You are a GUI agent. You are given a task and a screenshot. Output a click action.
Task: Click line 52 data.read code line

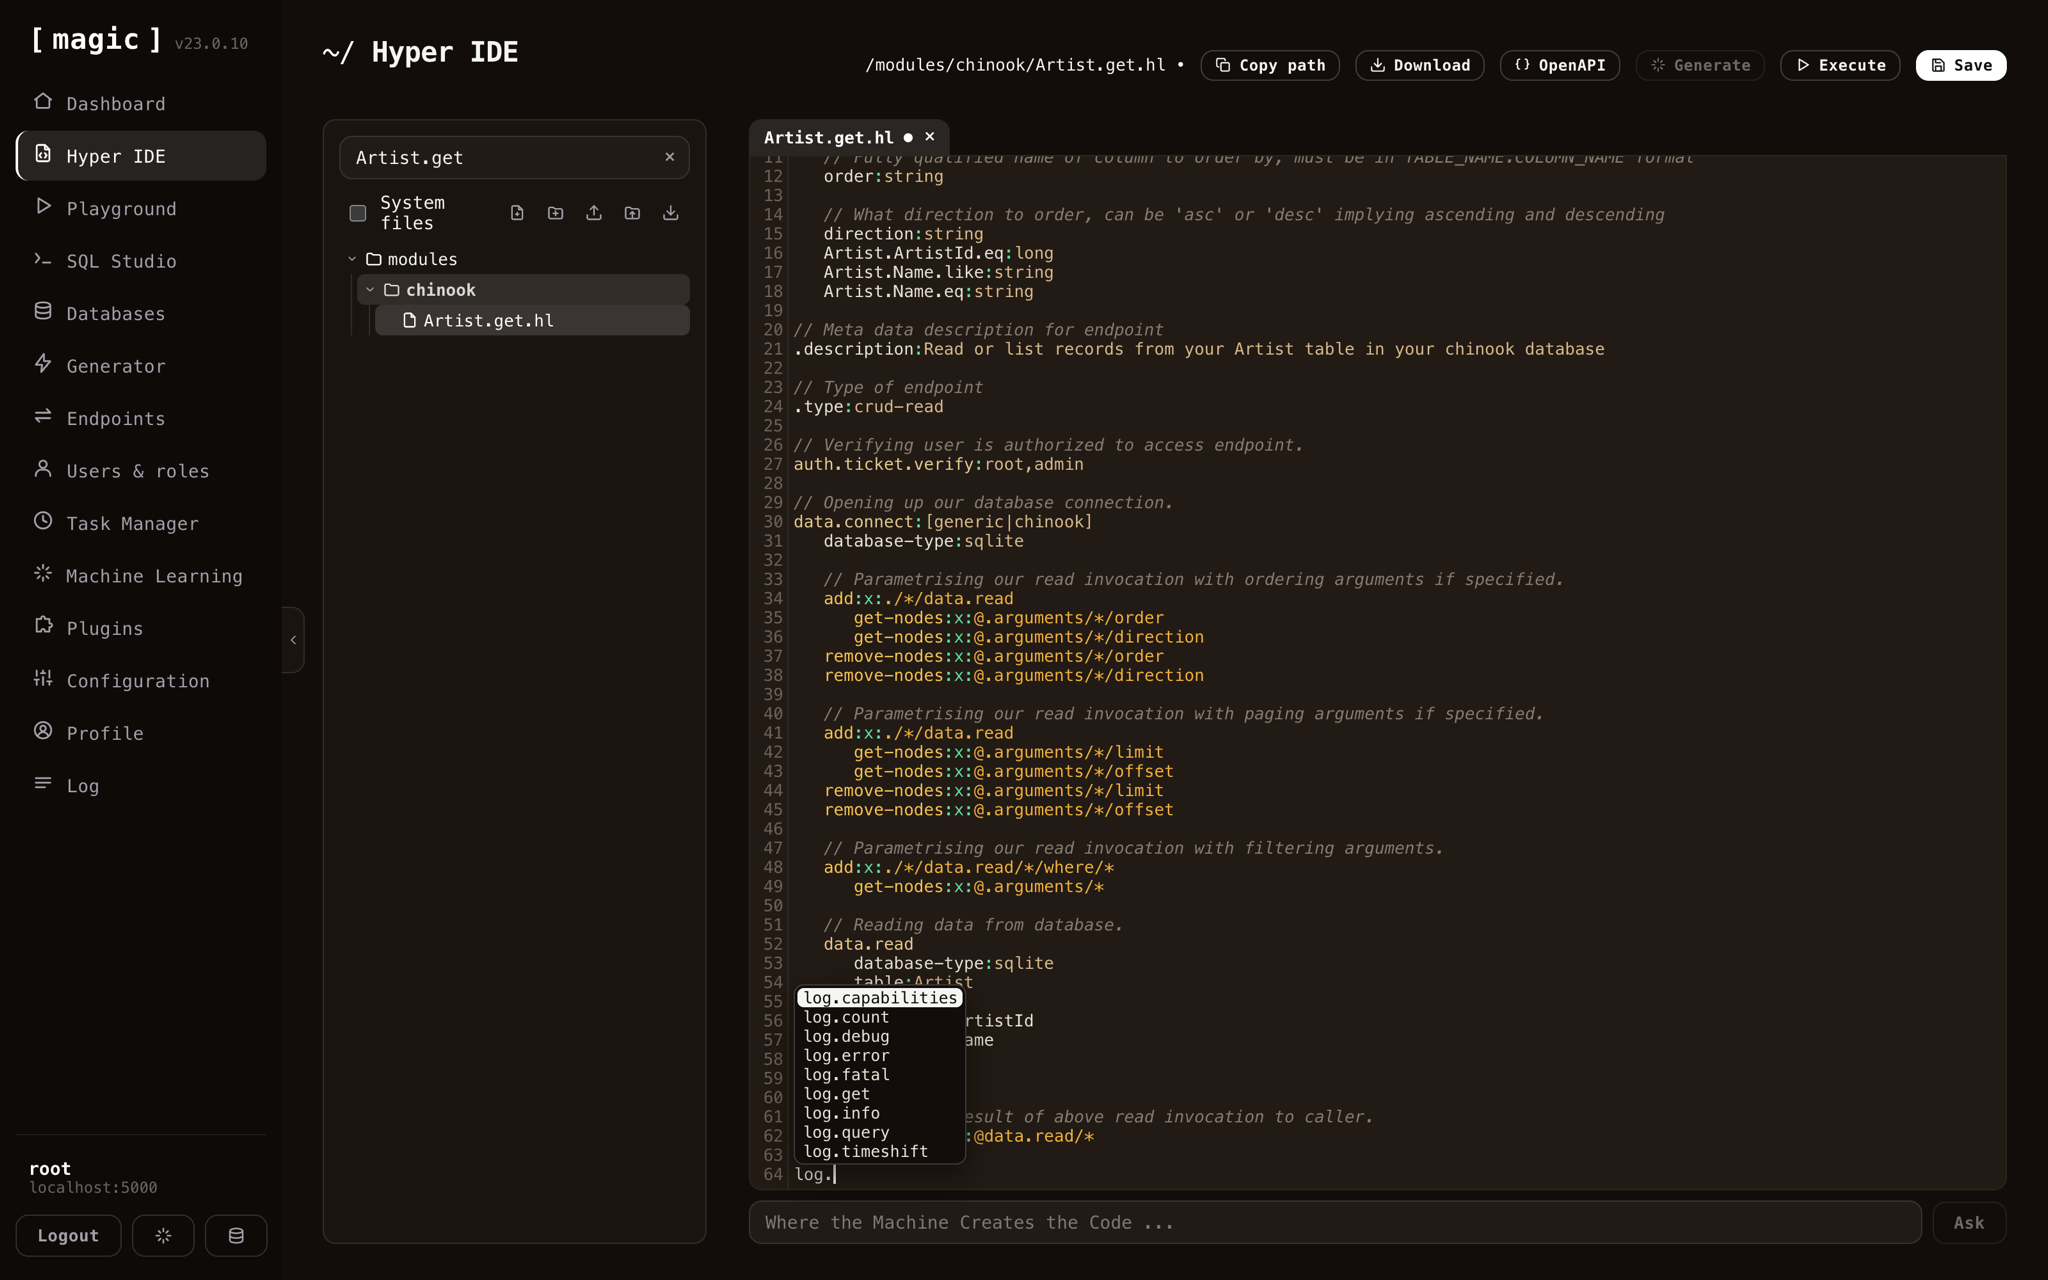(868, 944)
